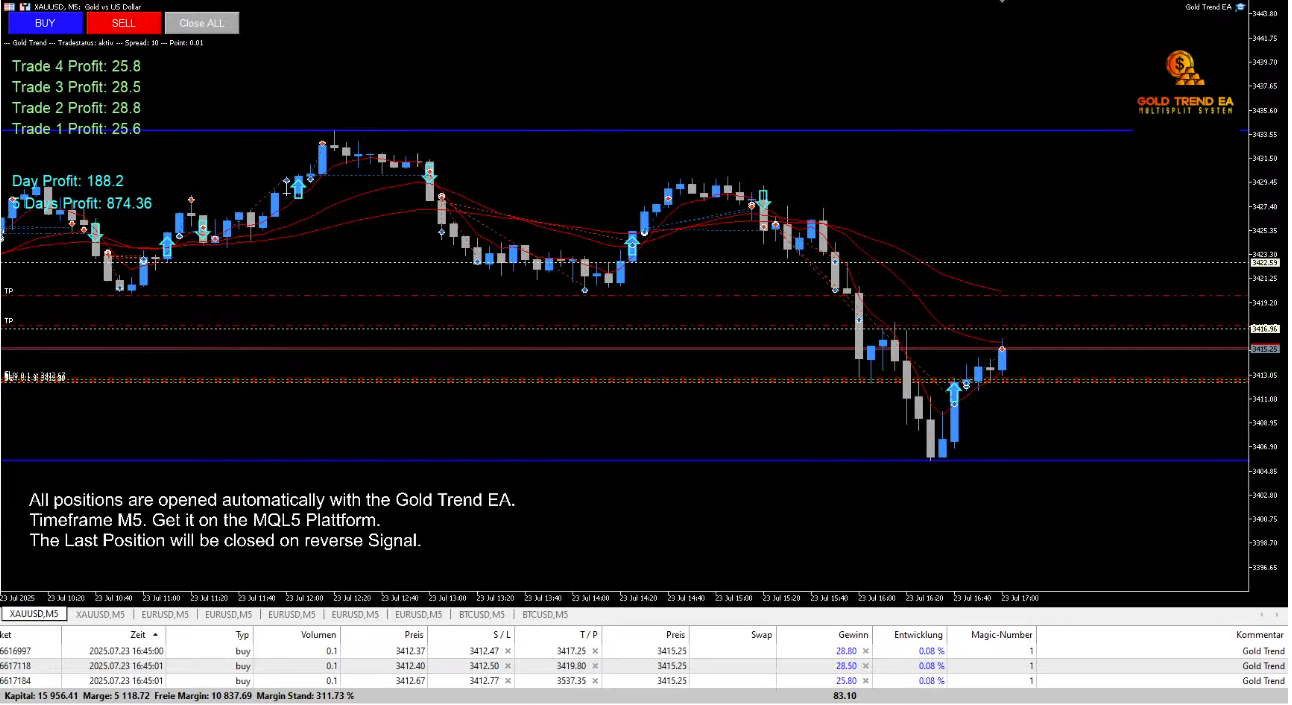Close the position with 25.80 profit via x
The width and height of the screenshot is (1292, 705).
tap(865, 681)
